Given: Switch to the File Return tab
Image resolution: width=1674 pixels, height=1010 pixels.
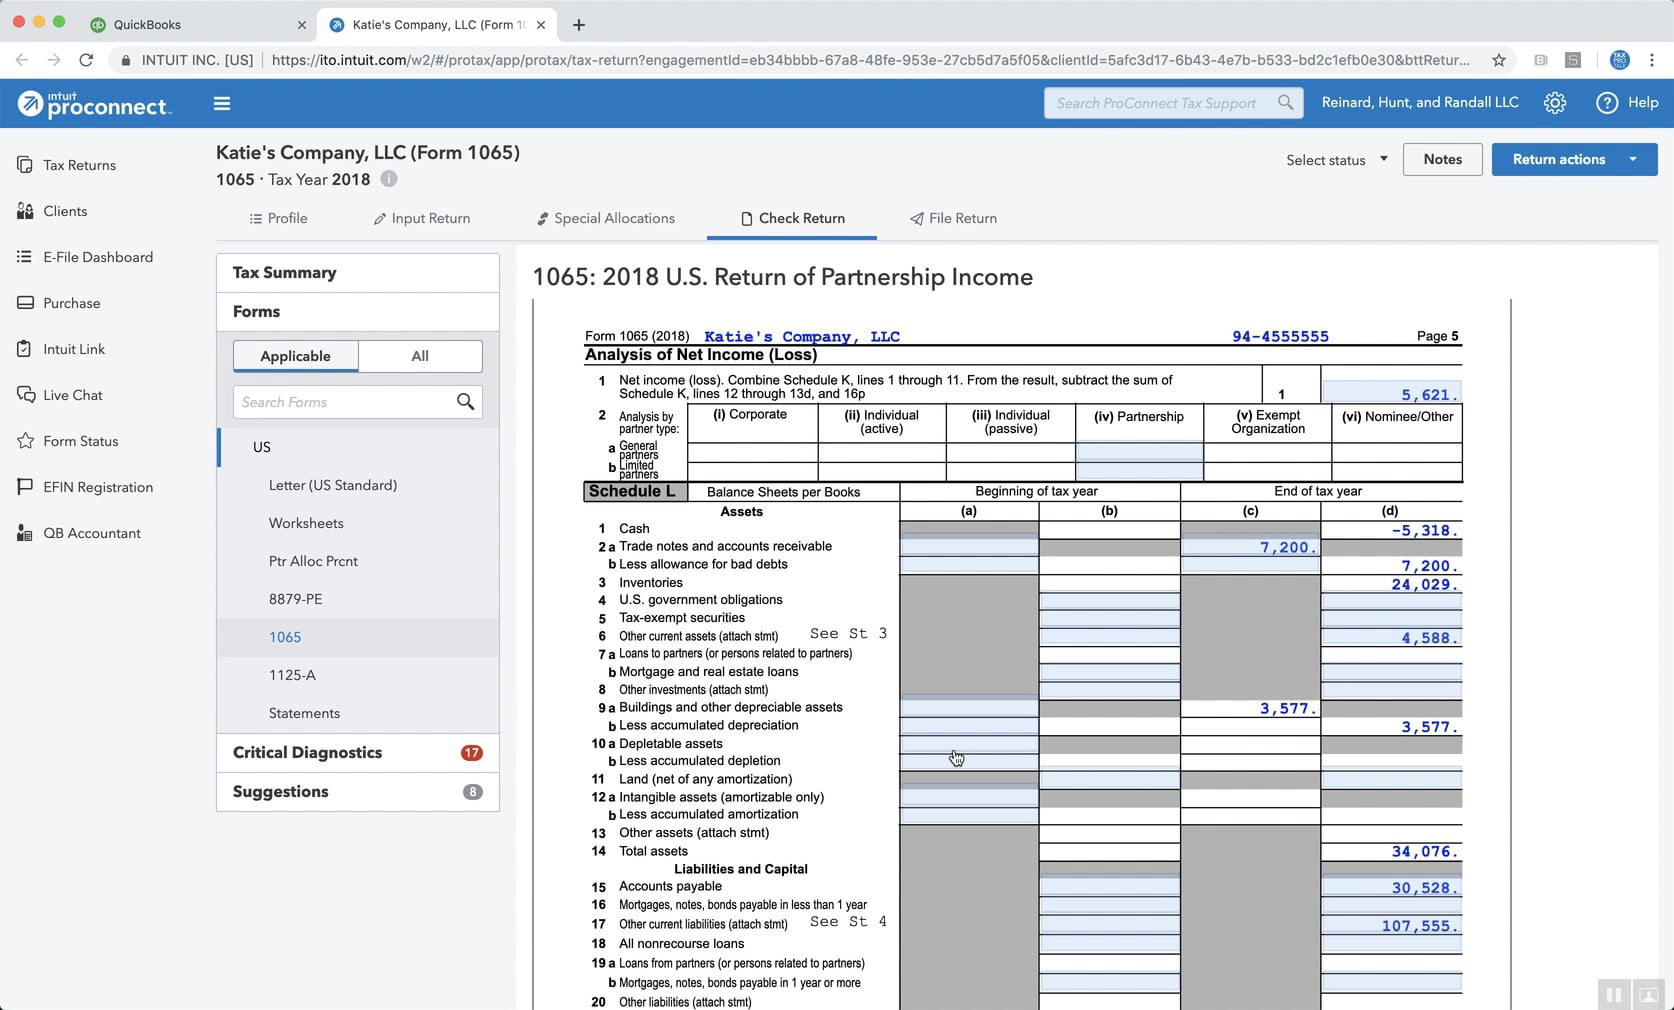Looking at the screenshot, I should [953, 218].
